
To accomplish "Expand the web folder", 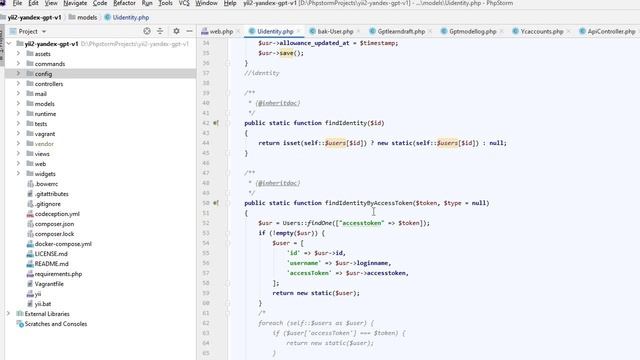I will [18, 164].
